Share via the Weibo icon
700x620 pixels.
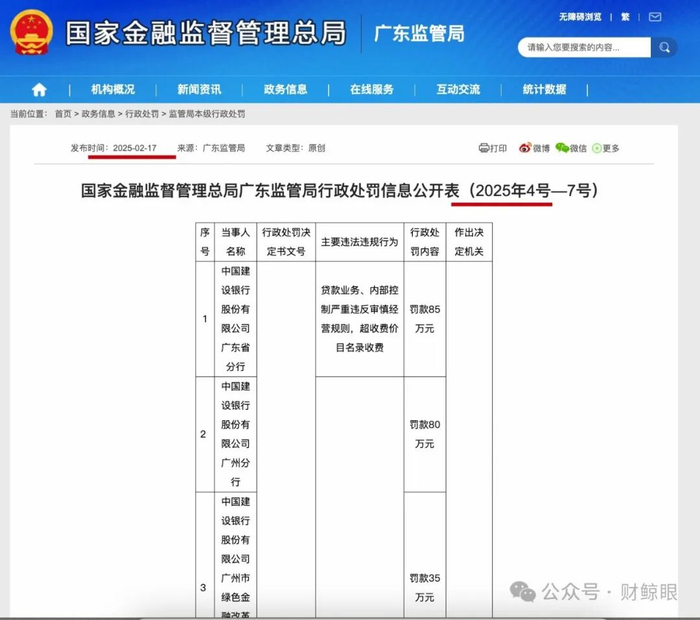coord(525,148)
